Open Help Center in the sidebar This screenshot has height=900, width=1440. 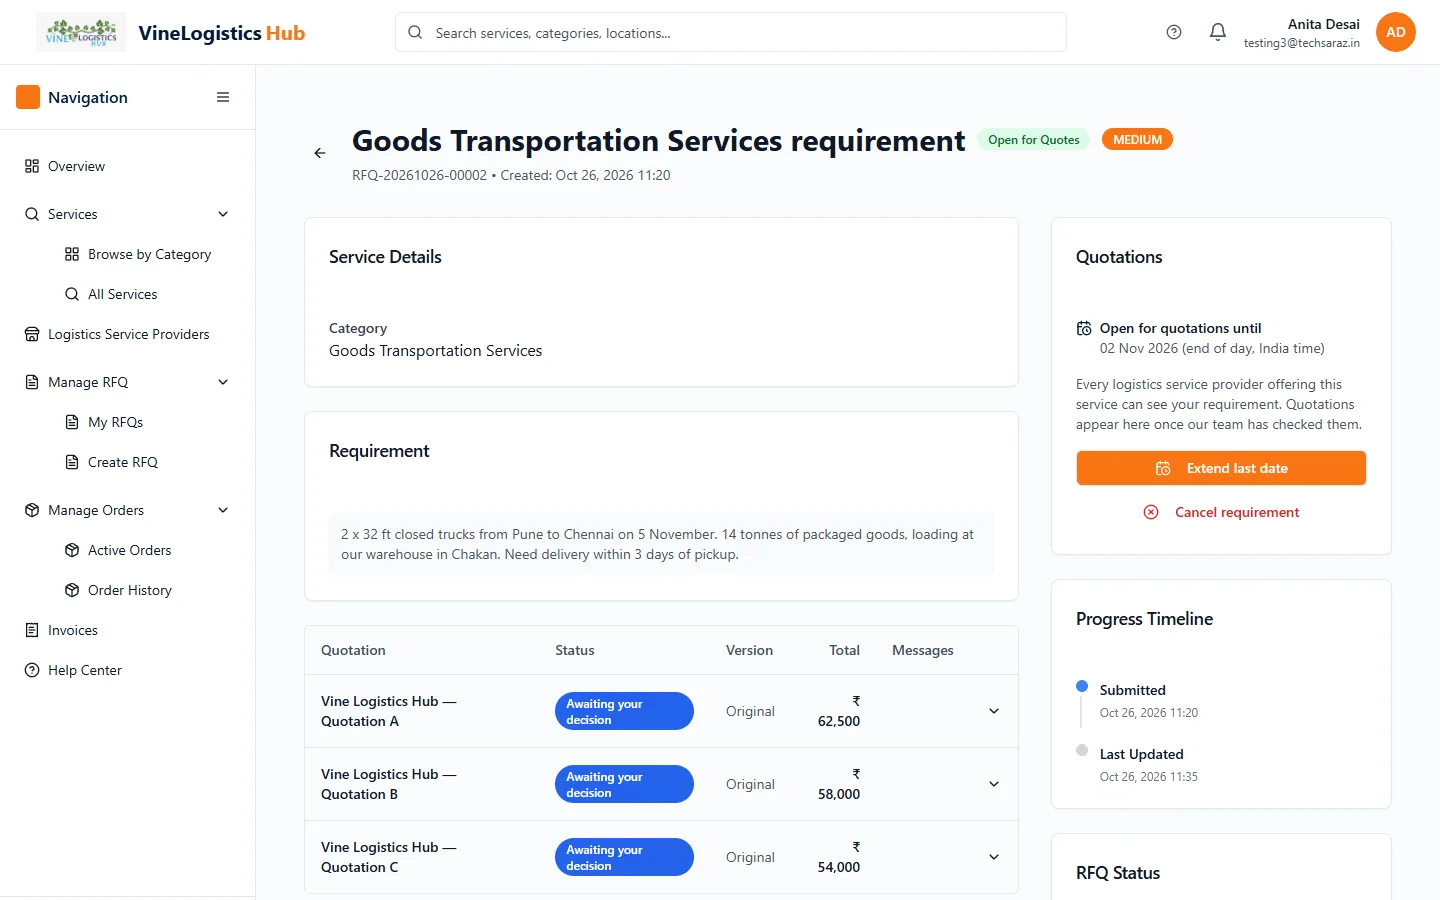click(x=127, y=670)
